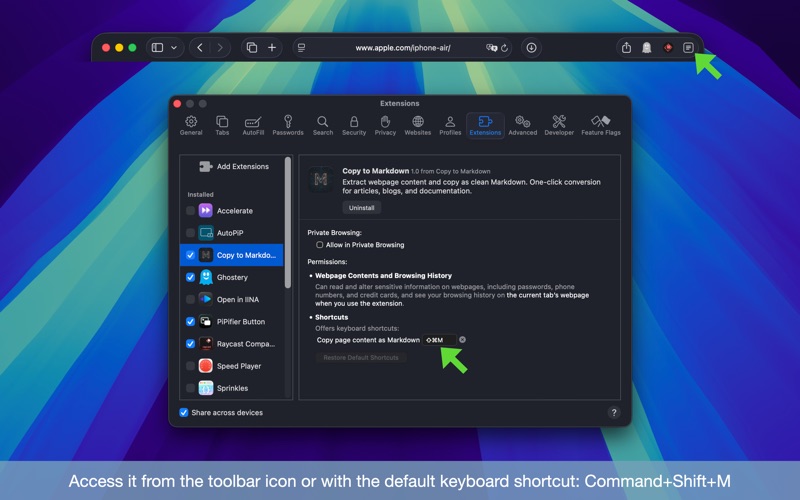Open the Passwords settings tab

tap(288, 125)
